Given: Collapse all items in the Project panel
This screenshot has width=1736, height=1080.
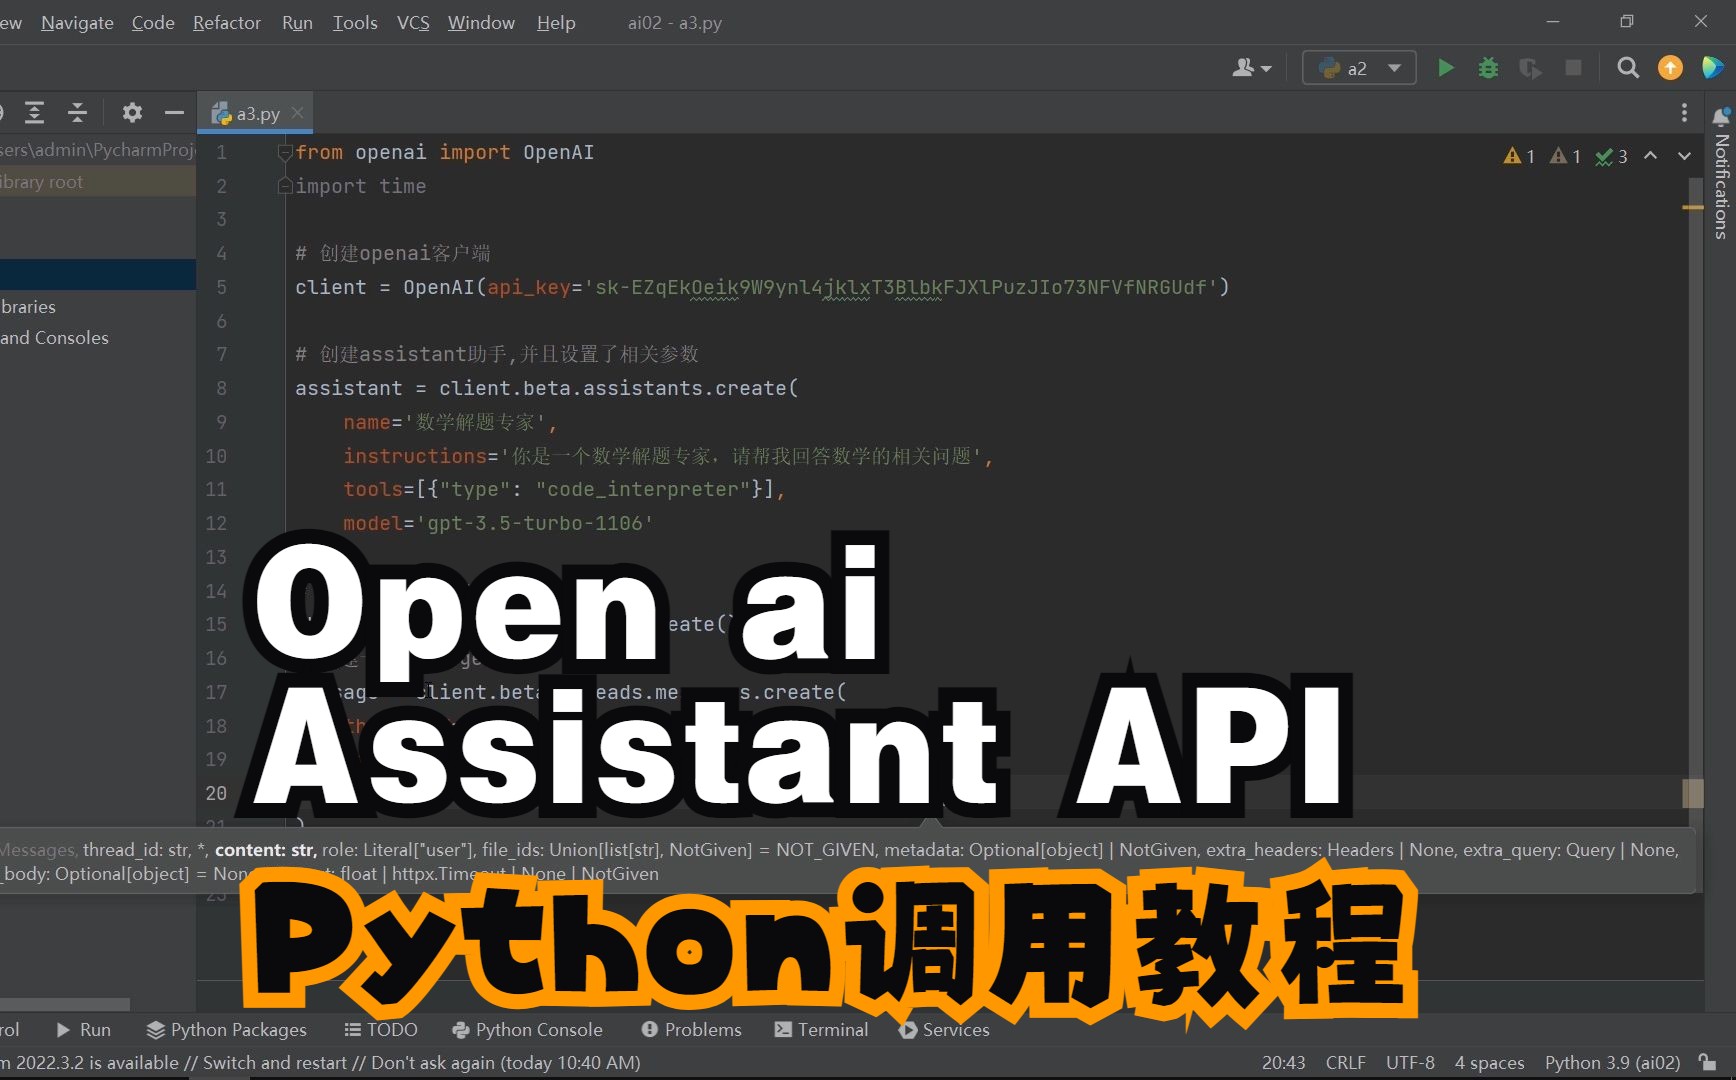Looking at the screenshot, I should 77,113.
